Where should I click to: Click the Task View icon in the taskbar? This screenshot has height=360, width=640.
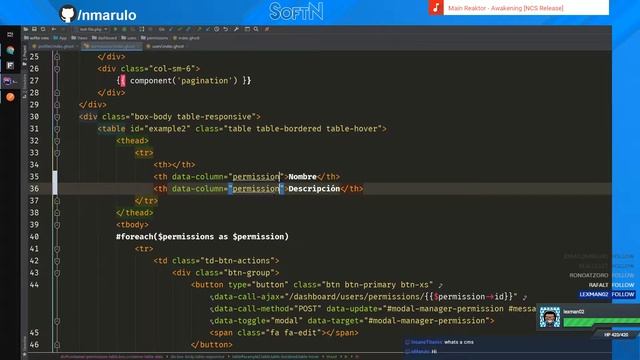click(10, 35)
